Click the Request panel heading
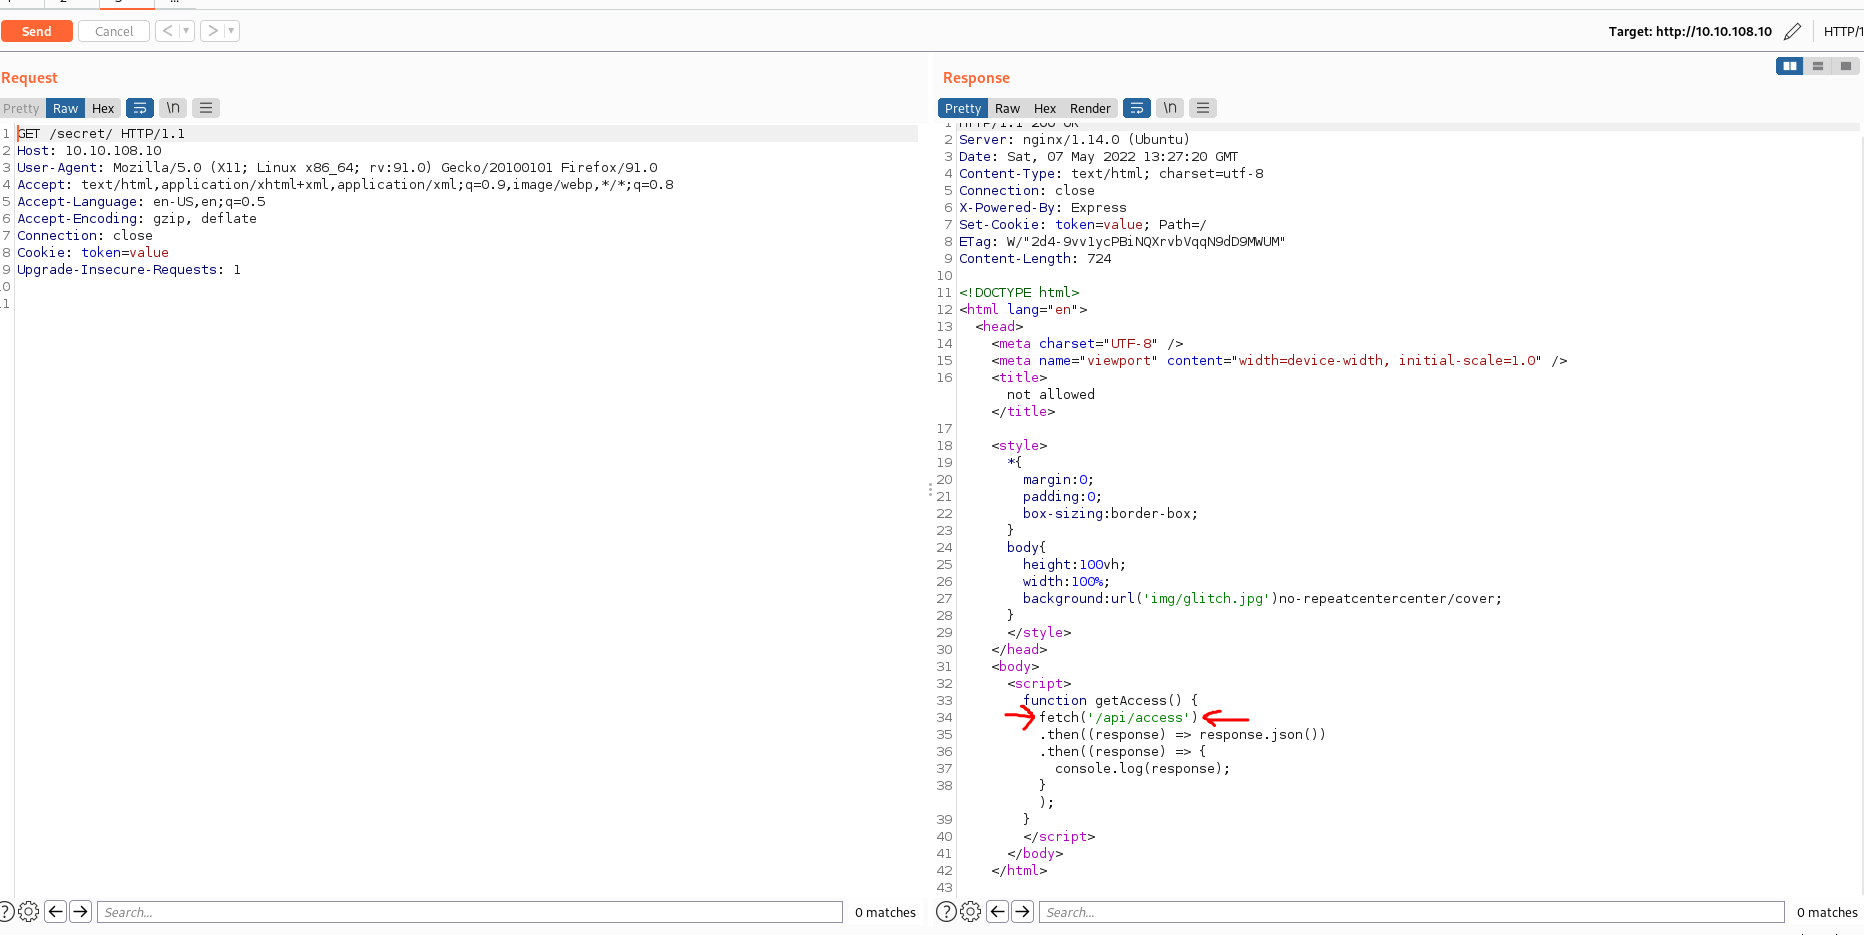The height and width of the screenshot is (935, 1864). [29, 78]
